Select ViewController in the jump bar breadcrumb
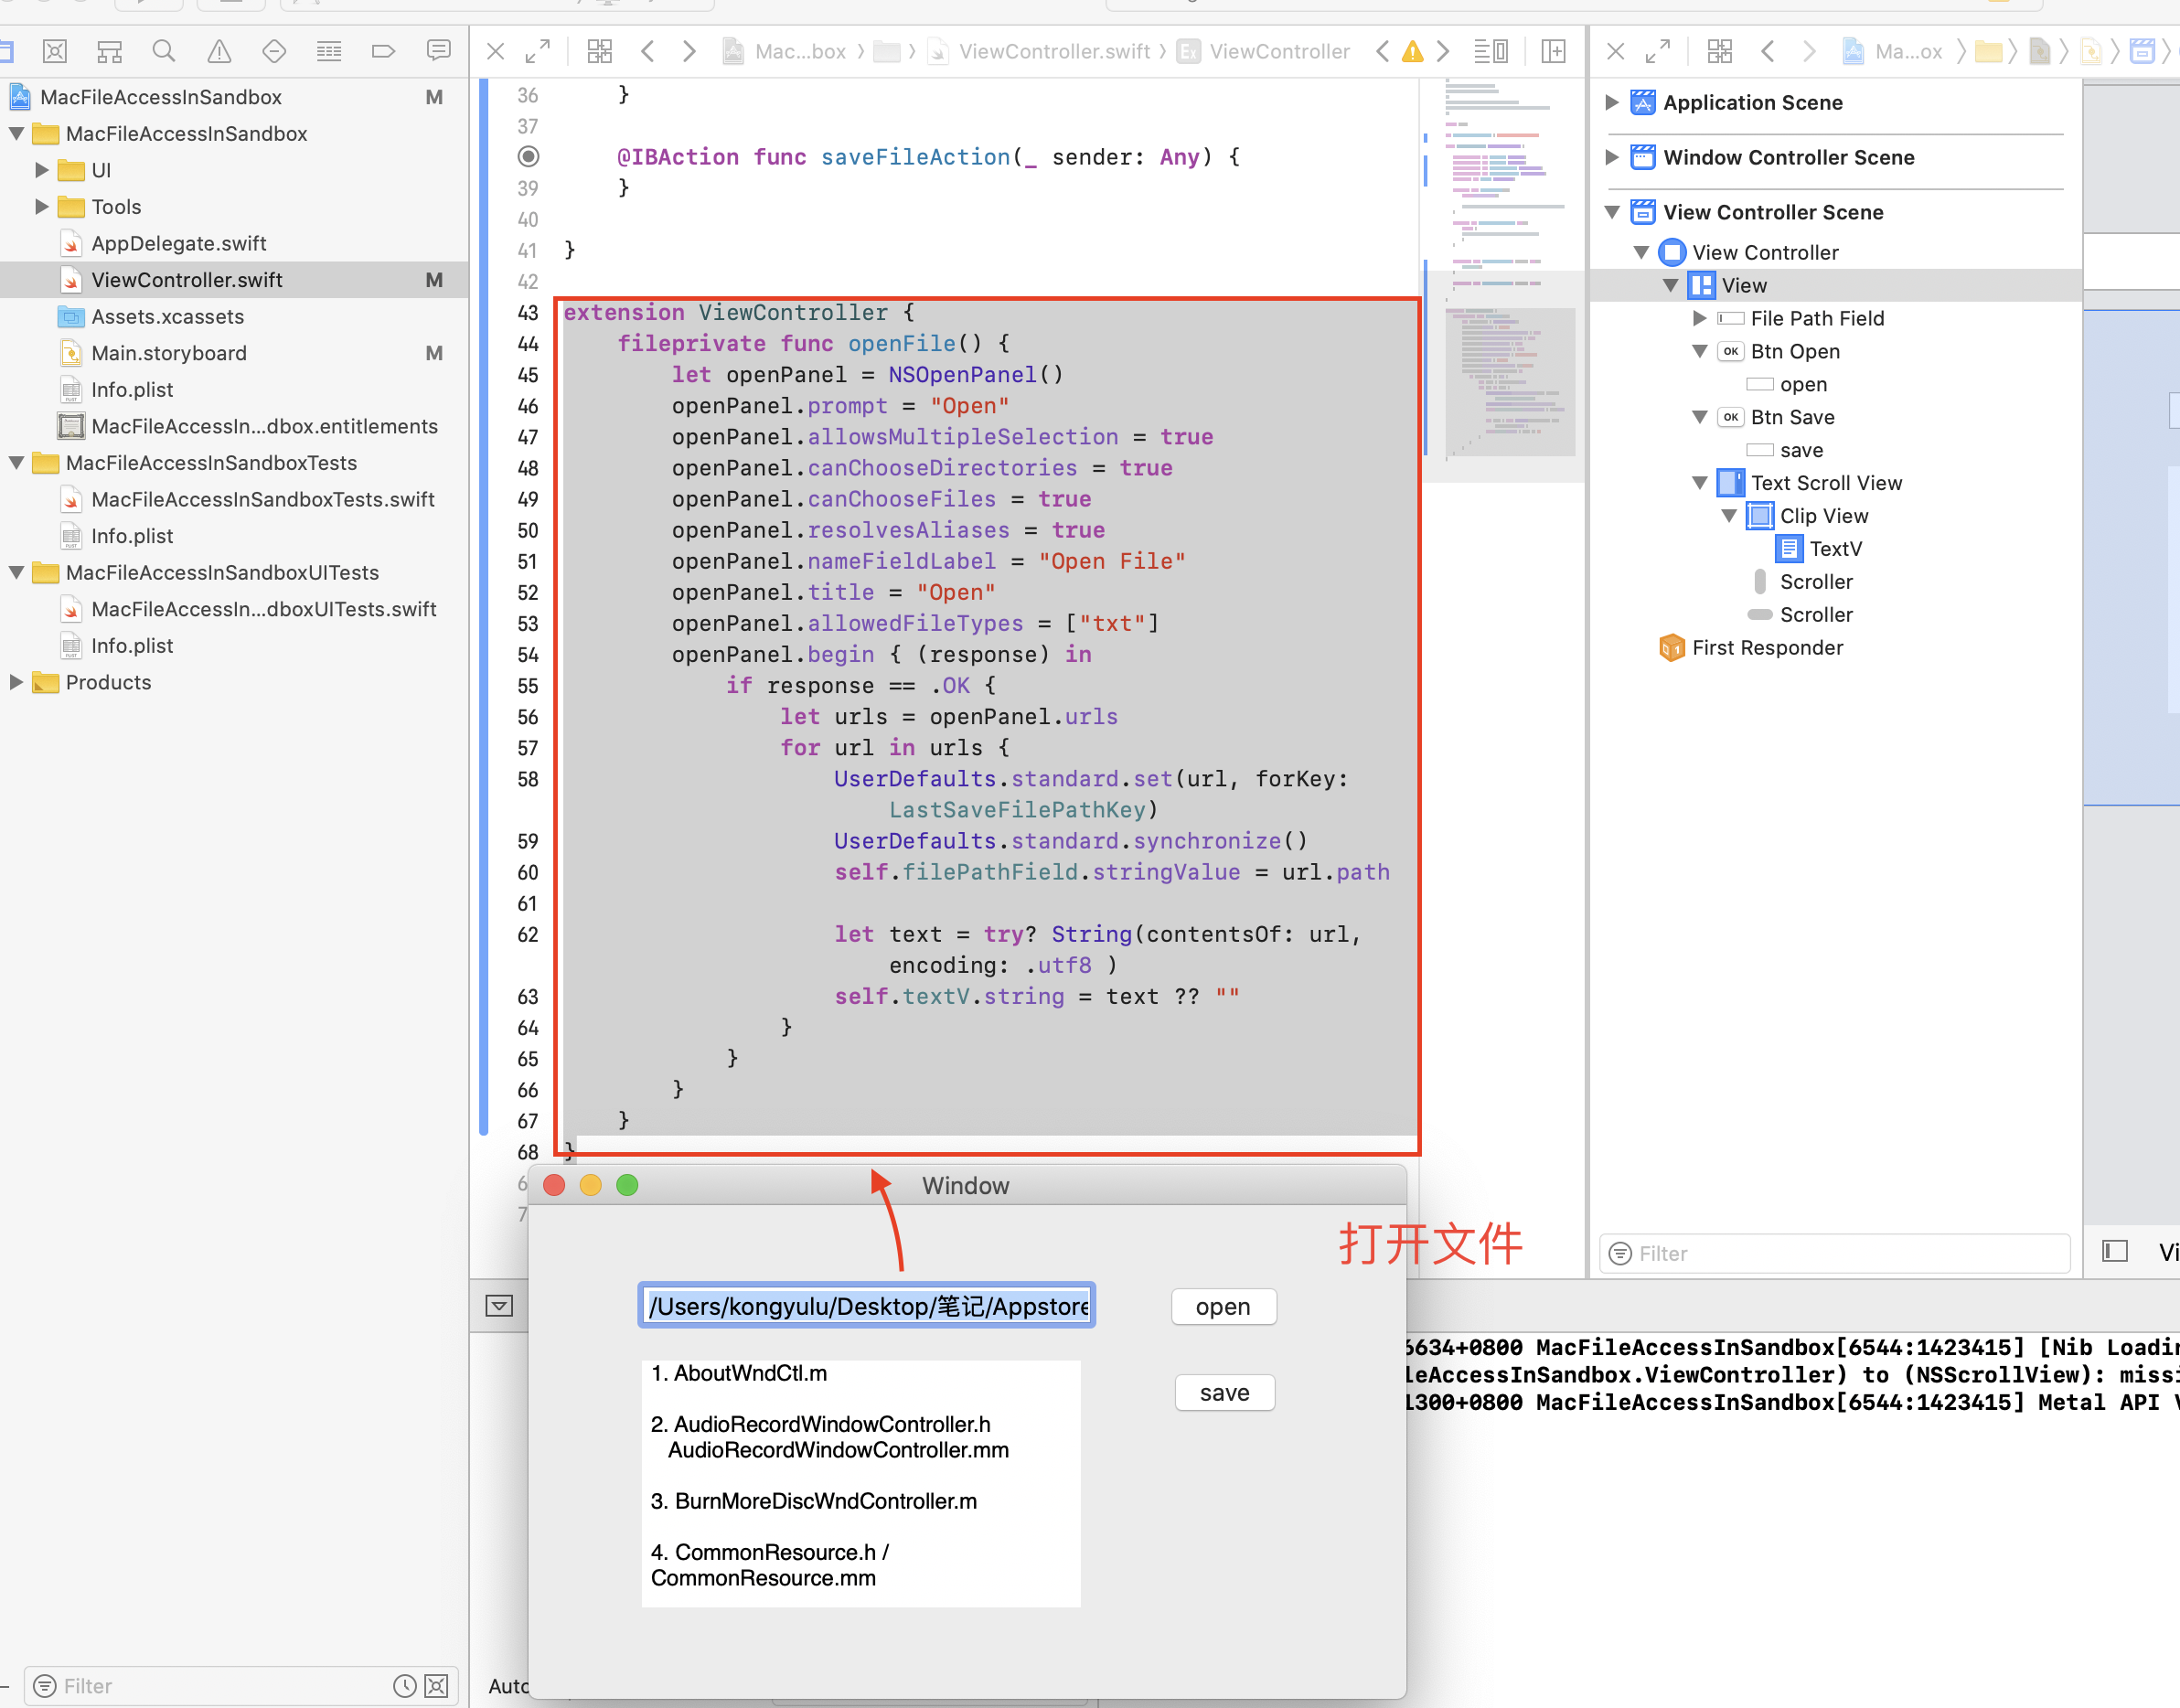This screenshot has width=2180, height=1708. click(x=1280, y=51)
